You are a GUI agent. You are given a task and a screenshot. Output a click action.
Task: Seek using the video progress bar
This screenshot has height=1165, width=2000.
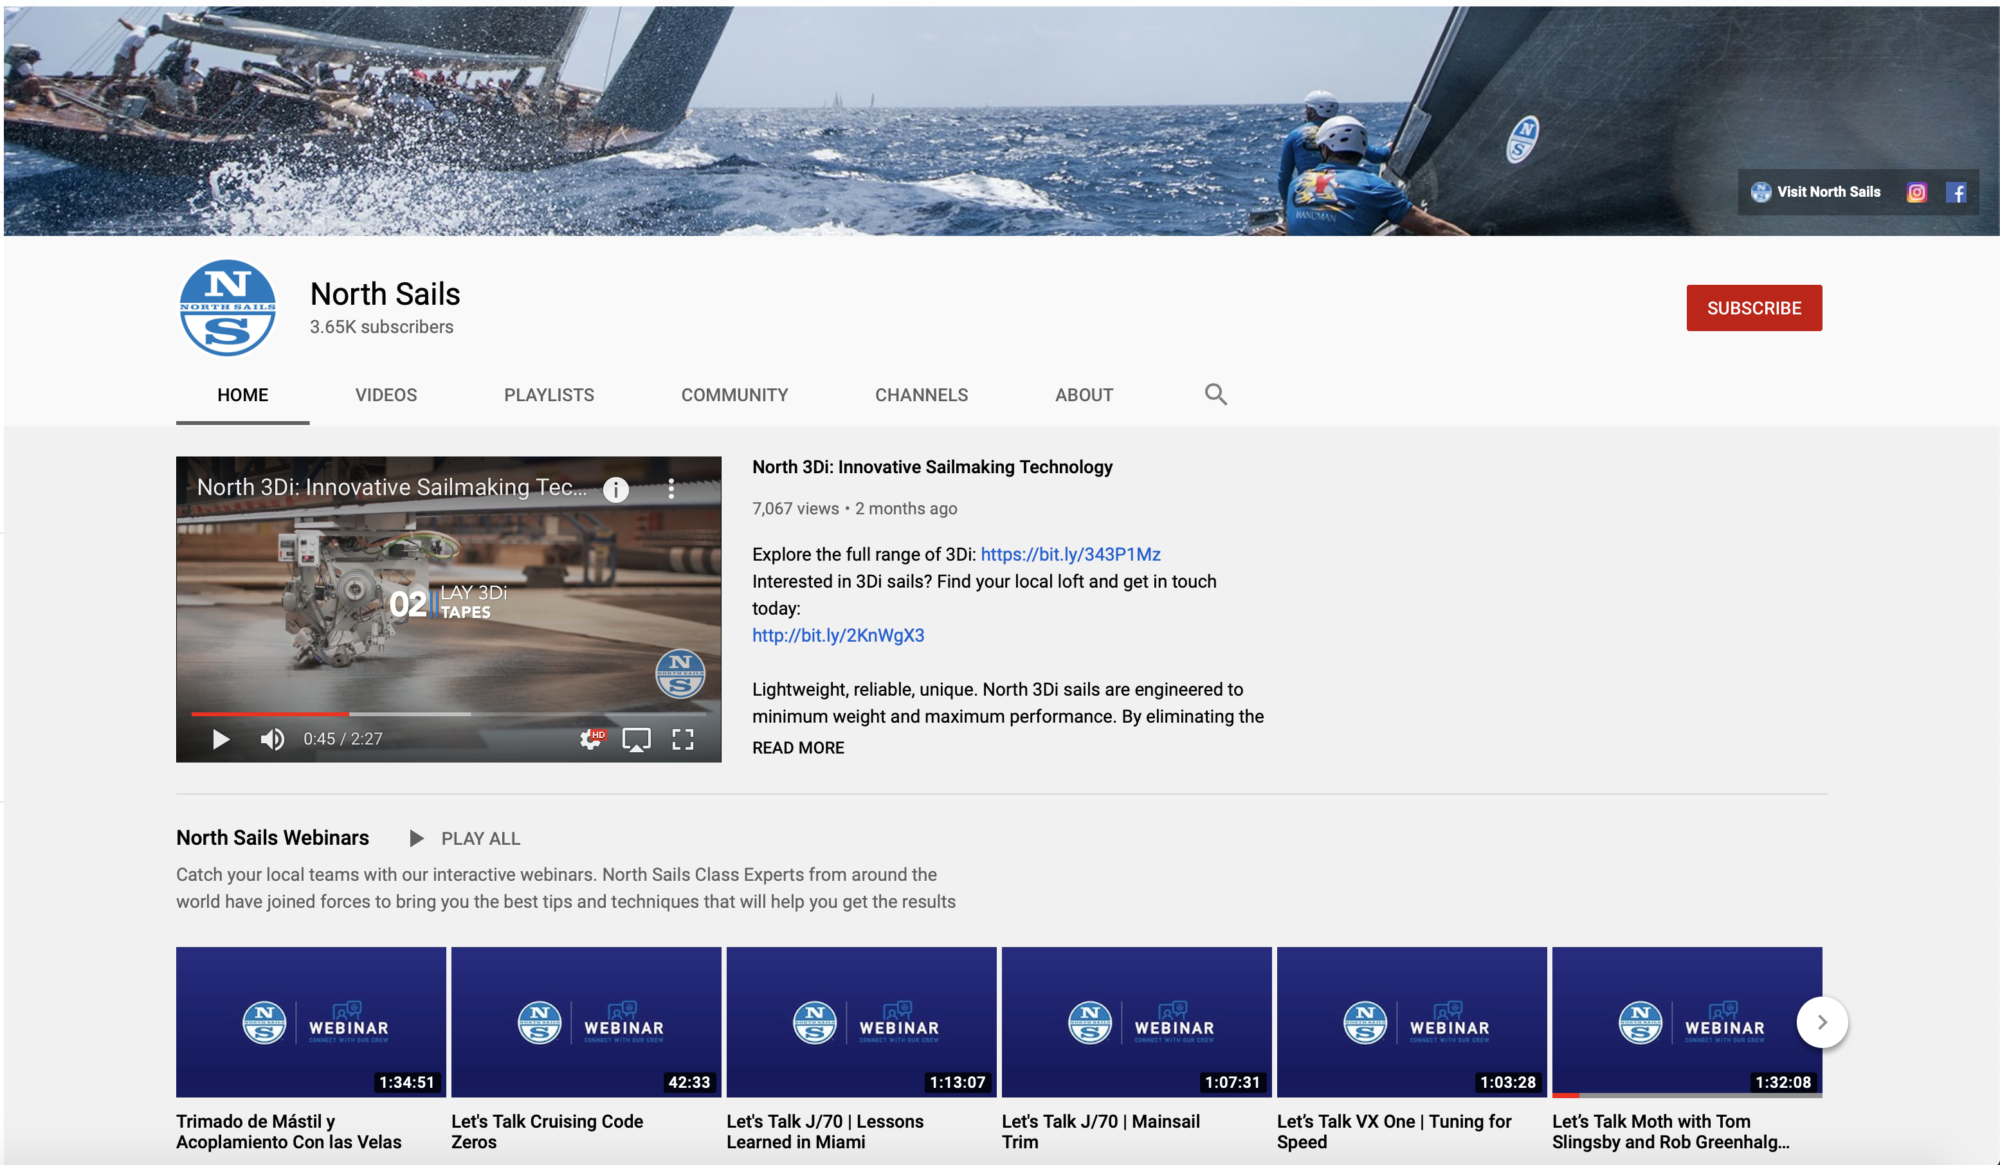(x=448, y=714)
